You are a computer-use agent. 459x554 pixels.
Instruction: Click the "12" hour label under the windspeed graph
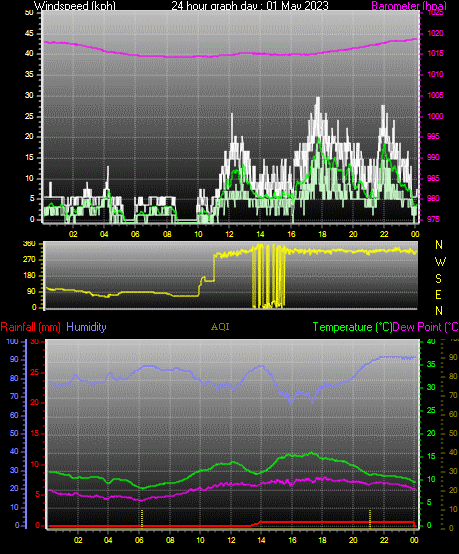(229, 234)
